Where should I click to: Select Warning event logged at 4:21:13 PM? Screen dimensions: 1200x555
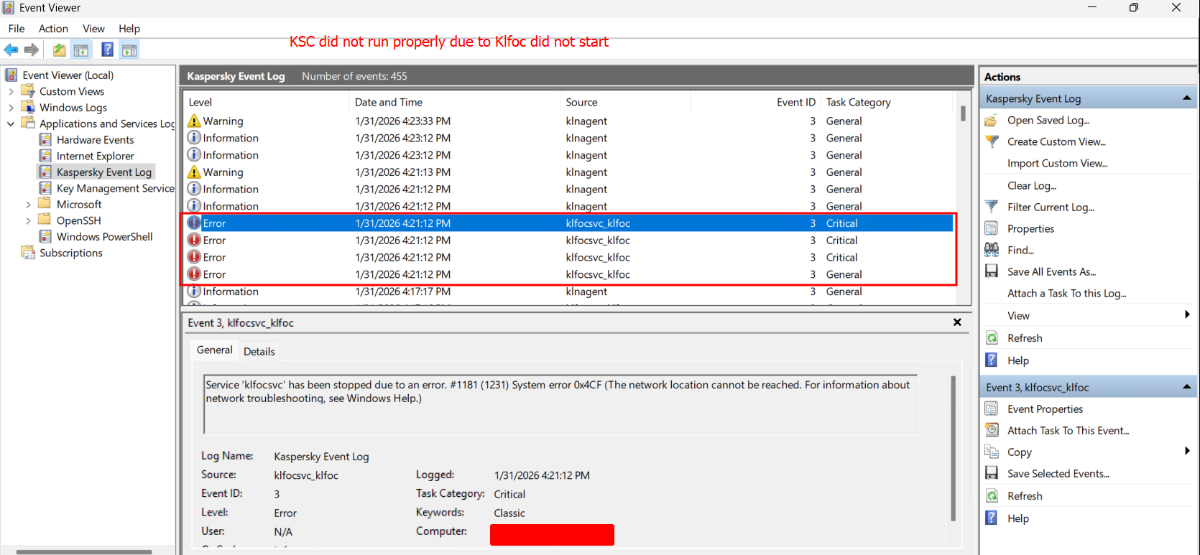pyautogui.click(x=568, y=172)
